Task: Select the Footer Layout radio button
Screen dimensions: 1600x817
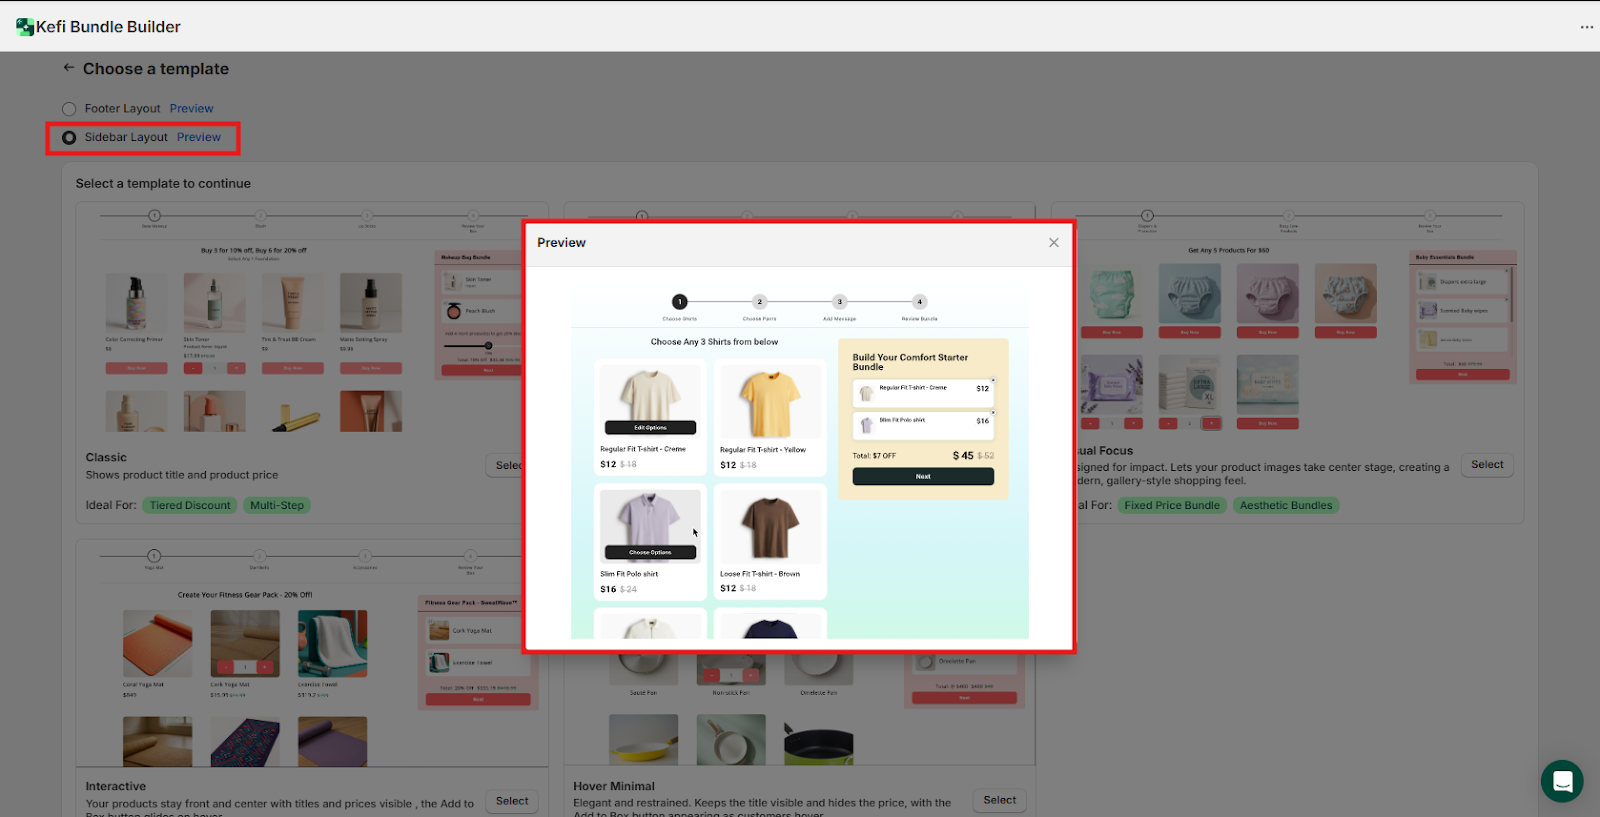Action: tap(69, 109)
